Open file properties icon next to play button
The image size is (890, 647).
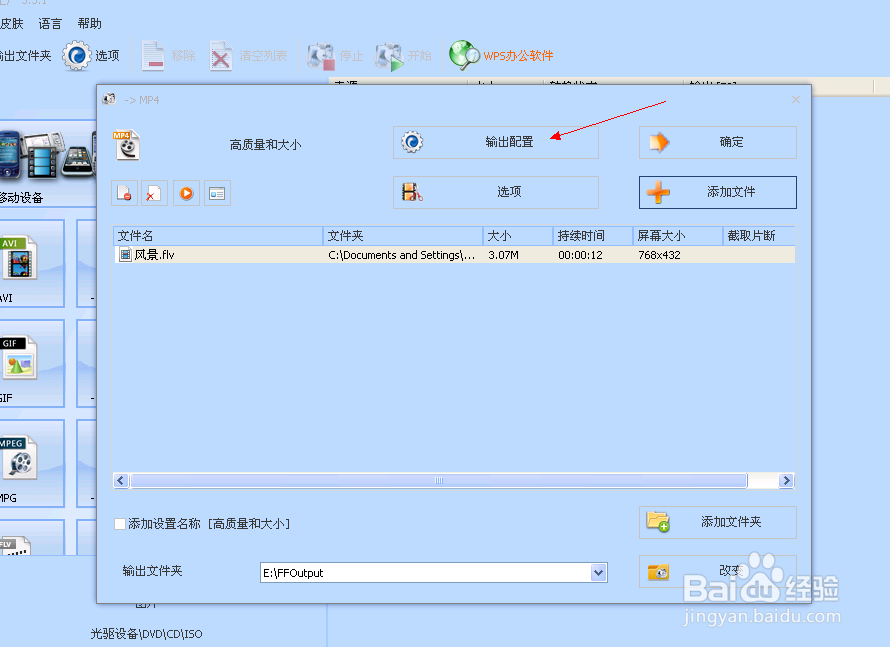click(x=218, y=193)
